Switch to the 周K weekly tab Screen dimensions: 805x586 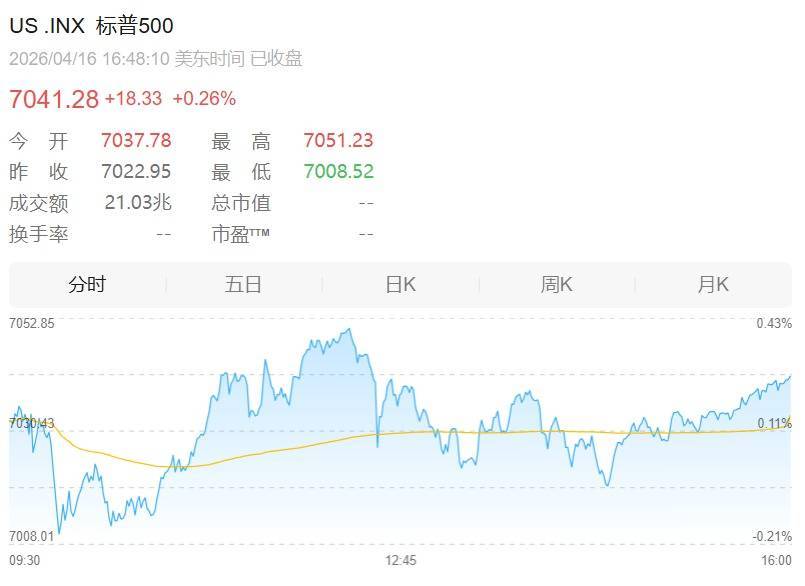[x=556, y=285]
